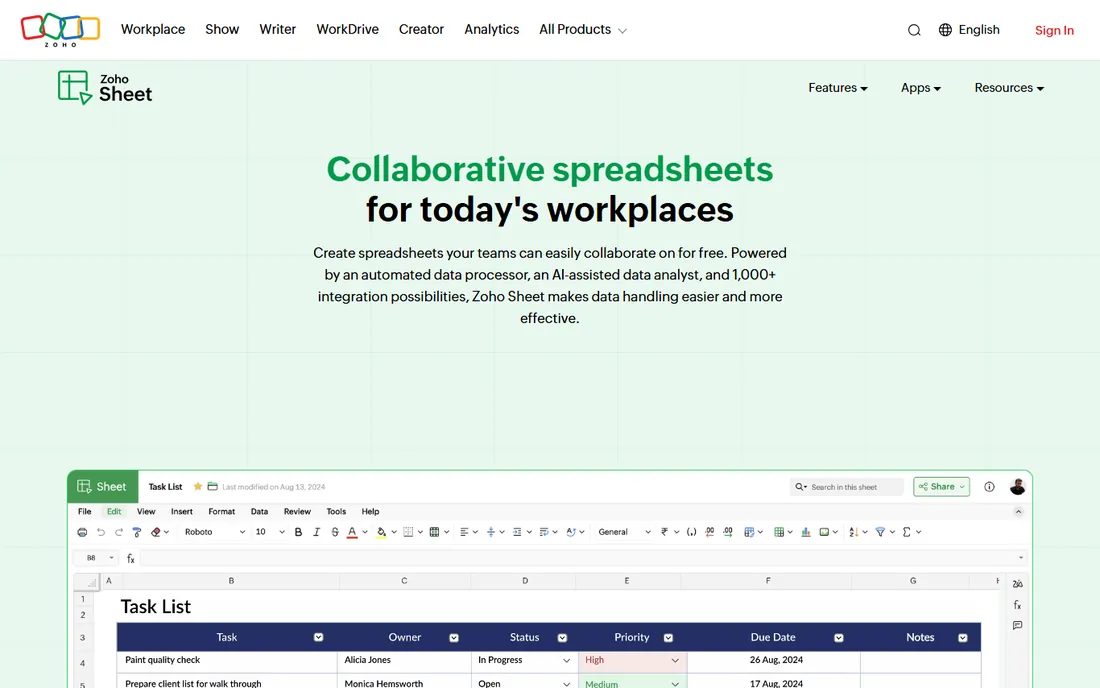Click the vertical align icon
Viewport: 1100px width, 688px height.
click(491, 532)
